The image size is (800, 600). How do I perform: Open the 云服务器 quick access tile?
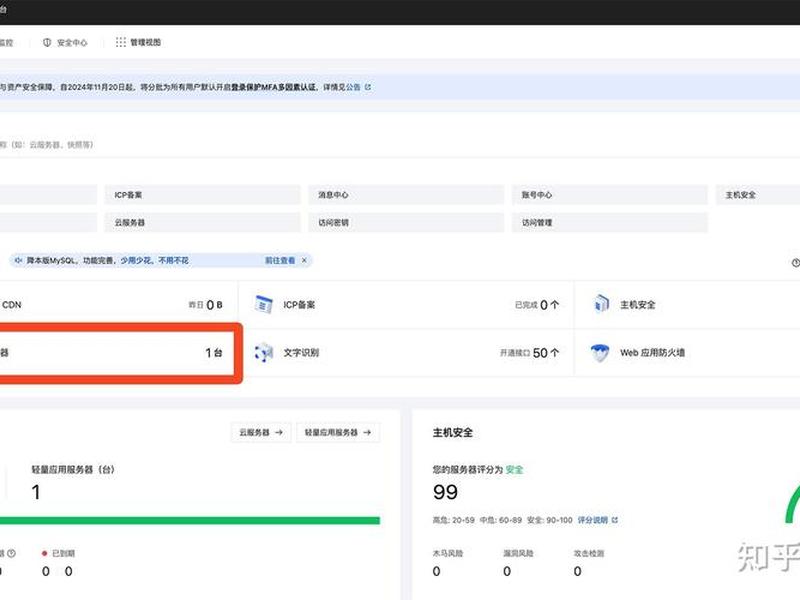203,222
